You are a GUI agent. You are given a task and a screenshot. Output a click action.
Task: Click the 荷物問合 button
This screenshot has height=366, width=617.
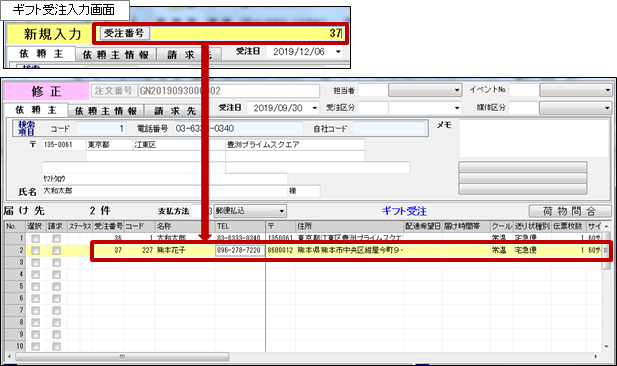click(570, 211)
